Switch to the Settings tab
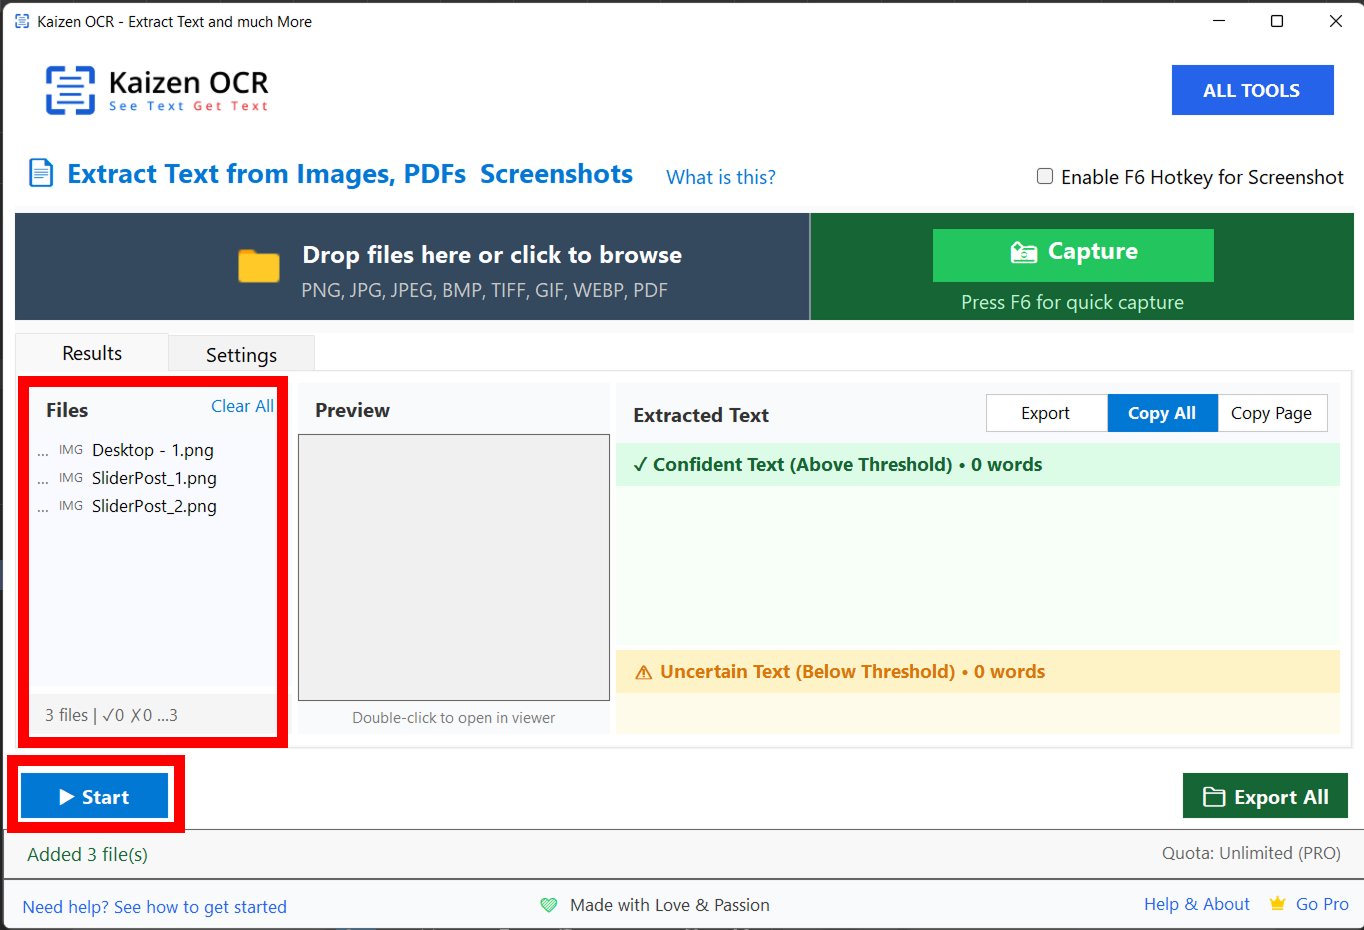This screenshot has width=1364, height=930. [x=241, y=355]
